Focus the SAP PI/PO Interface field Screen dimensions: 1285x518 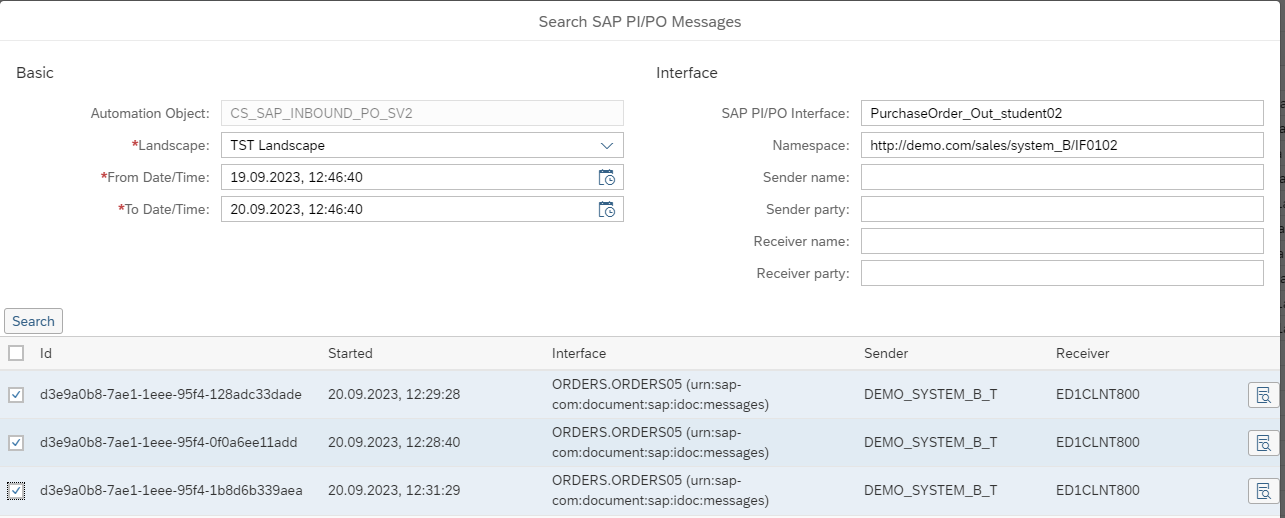coord(1062,113)
